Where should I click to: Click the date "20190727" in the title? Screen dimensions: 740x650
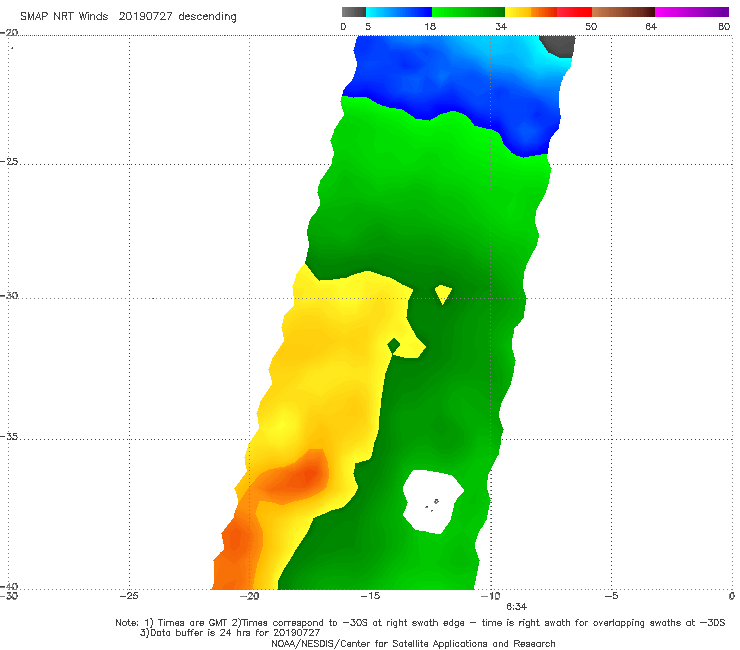145,16
